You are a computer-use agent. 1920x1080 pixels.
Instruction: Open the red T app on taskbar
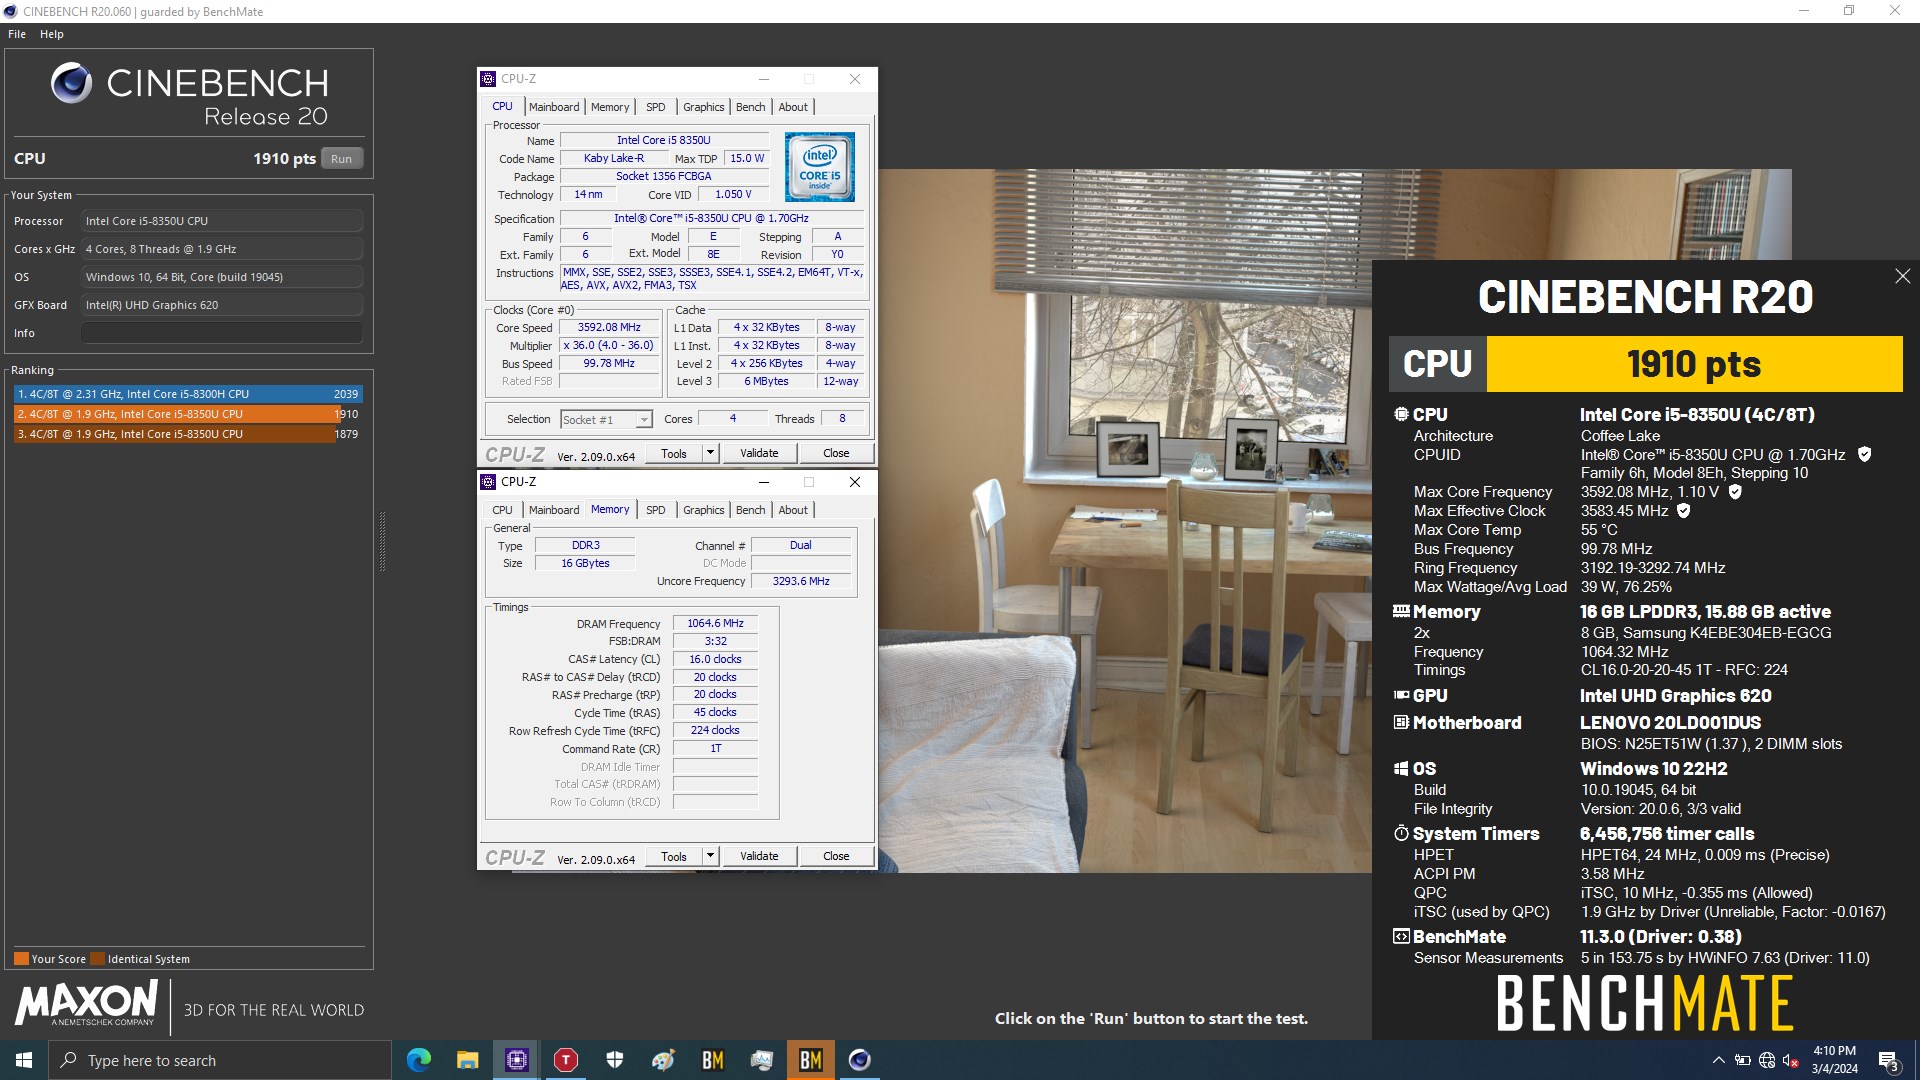coord(566,1060)
